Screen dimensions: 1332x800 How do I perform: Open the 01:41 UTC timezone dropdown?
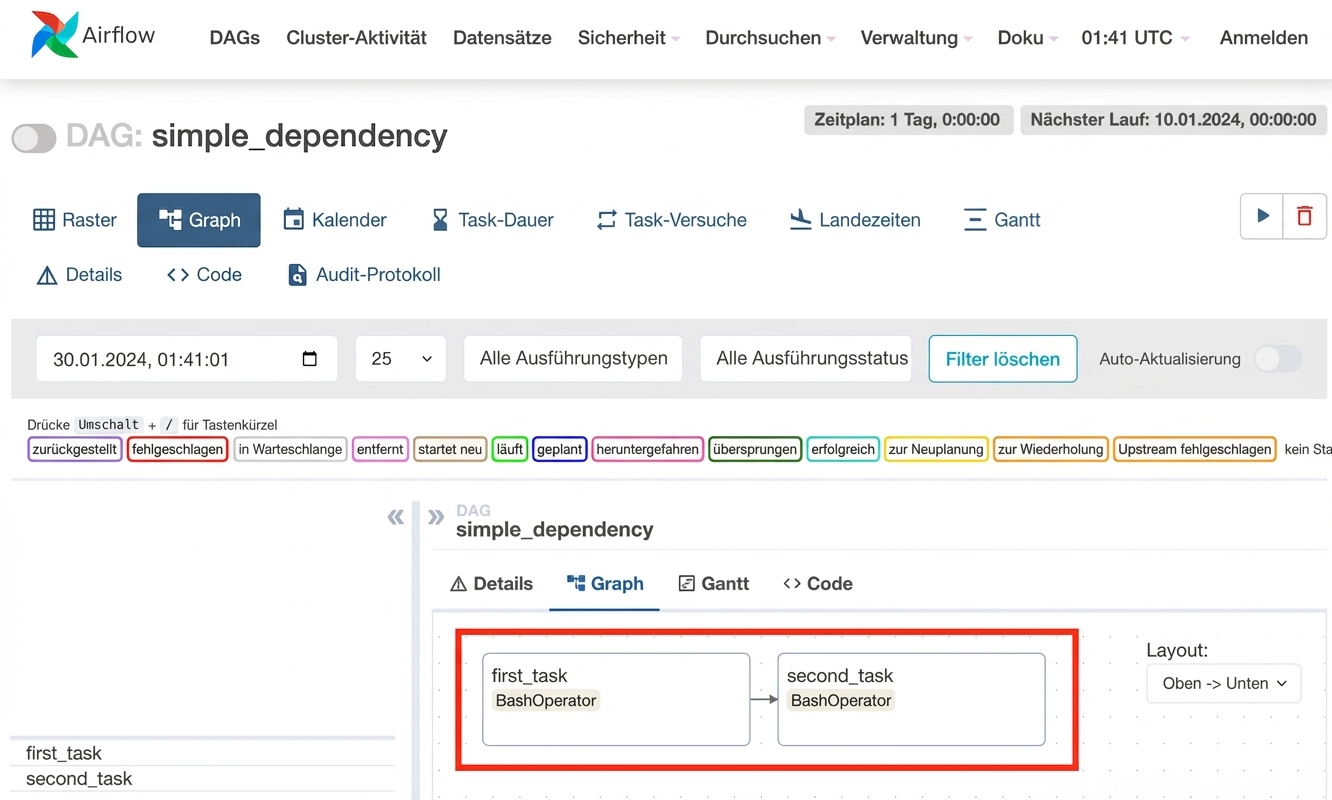1135,38
